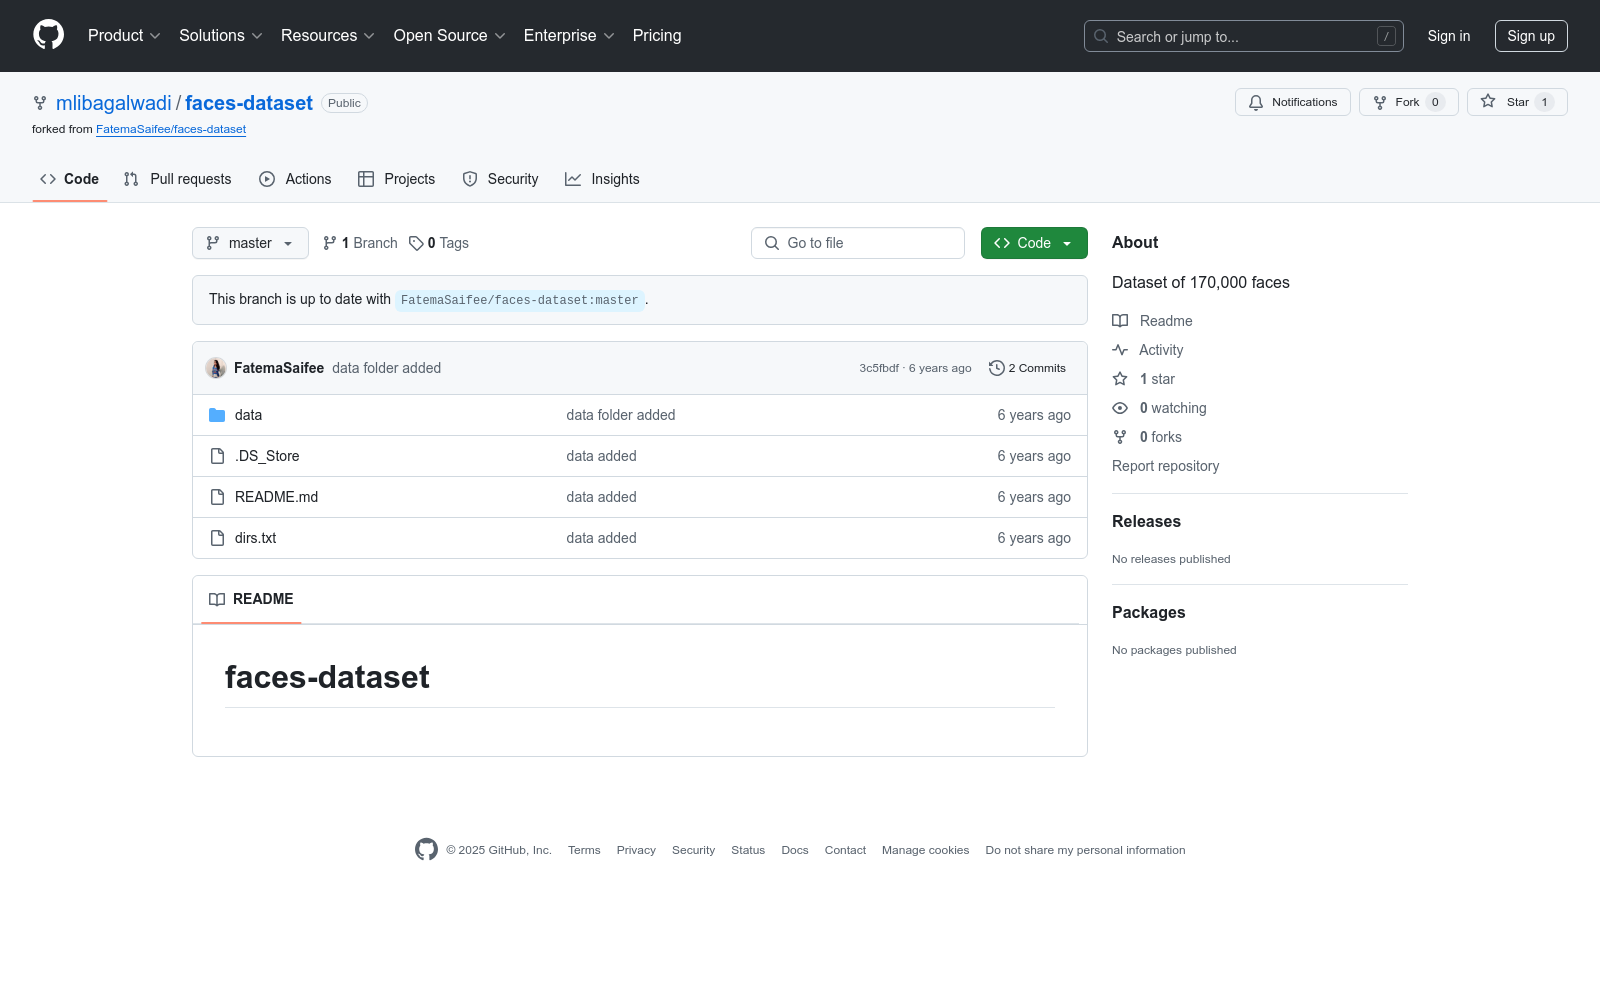
Task: Click the star icon on Star button
Action: [1488, 102]
